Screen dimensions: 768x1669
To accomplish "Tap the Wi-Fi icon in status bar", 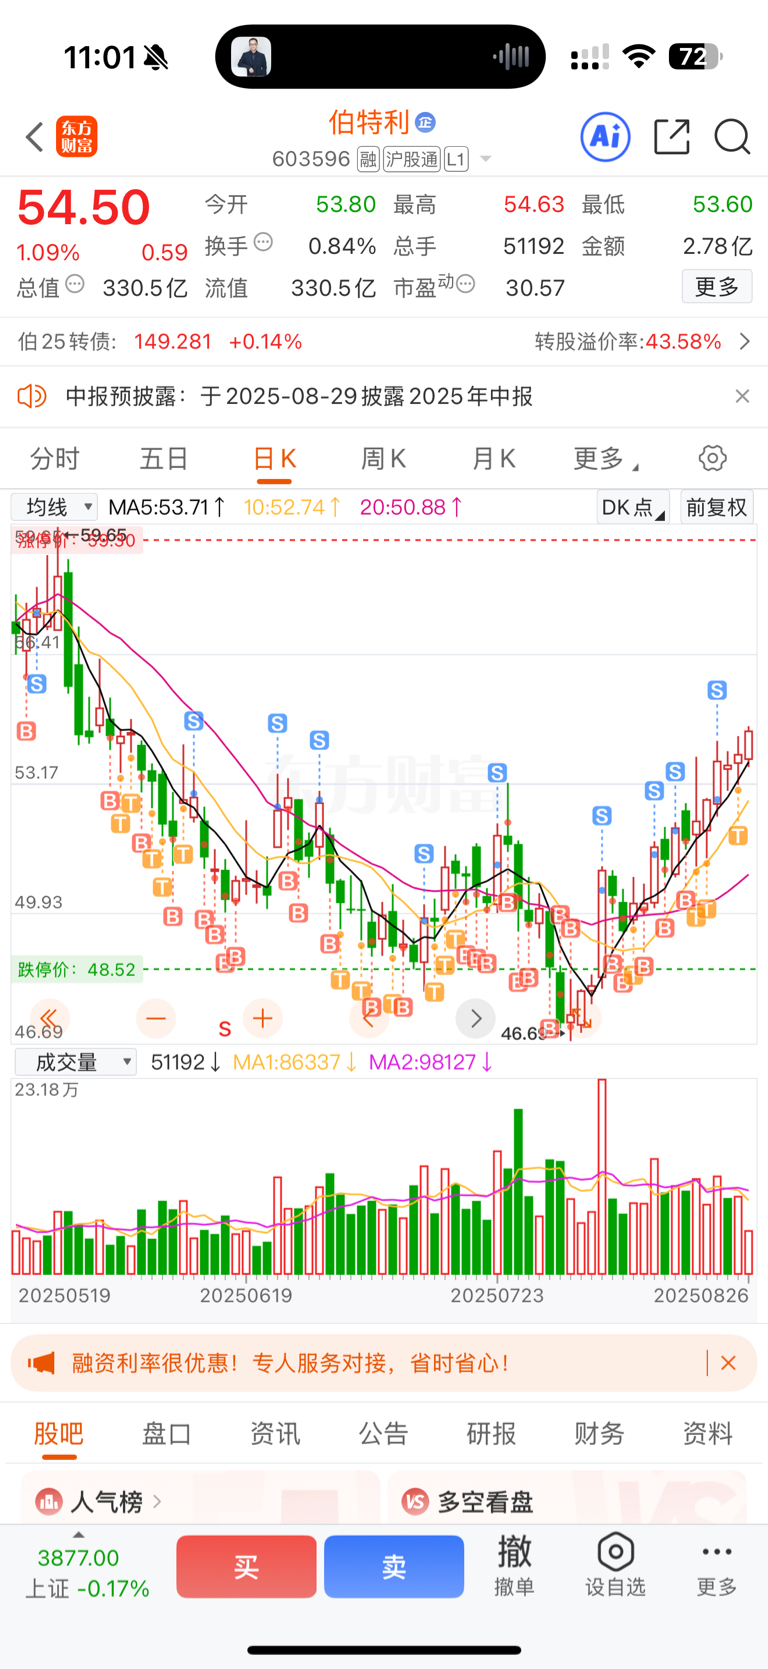I will coord(638,57).
